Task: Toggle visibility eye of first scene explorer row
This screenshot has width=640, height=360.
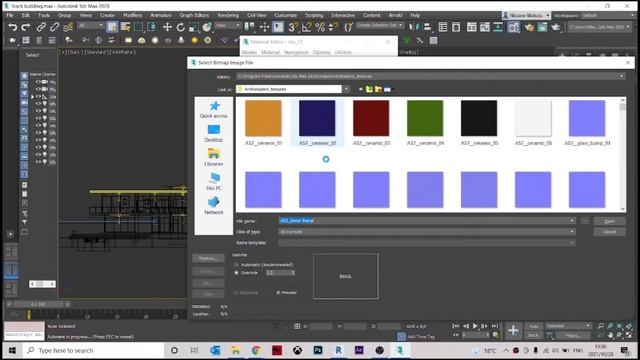Action: point(38,82)
